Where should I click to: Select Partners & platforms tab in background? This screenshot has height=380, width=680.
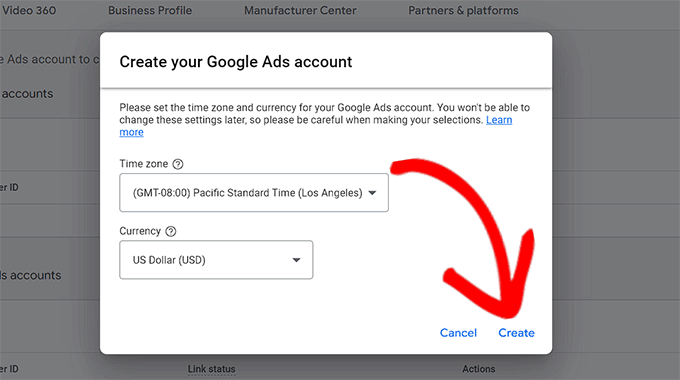[463, 10]
